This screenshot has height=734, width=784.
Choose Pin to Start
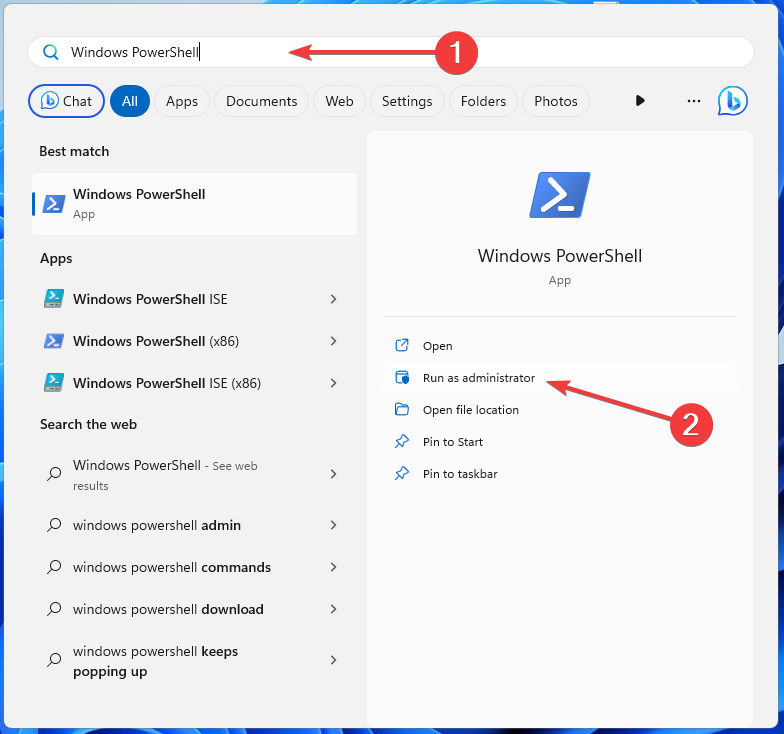tap(560, 442)
